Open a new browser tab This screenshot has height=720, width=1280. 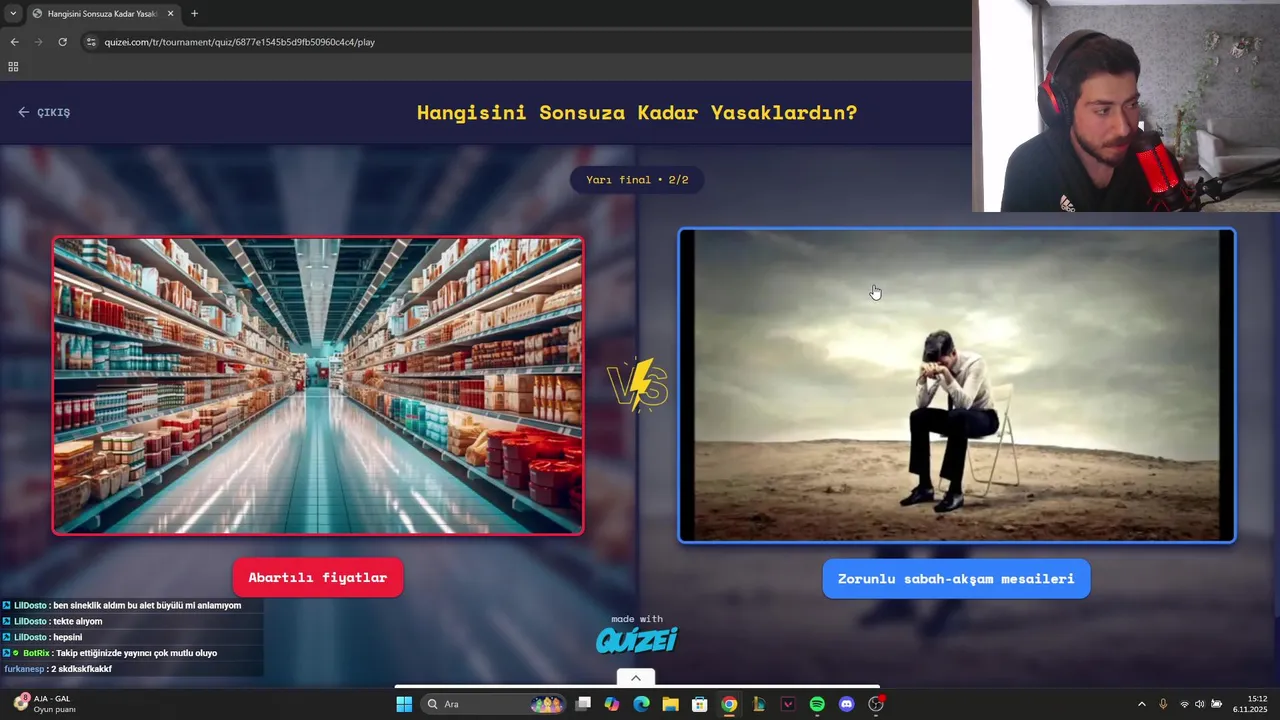pyautogui.click(x=194, y=14)
